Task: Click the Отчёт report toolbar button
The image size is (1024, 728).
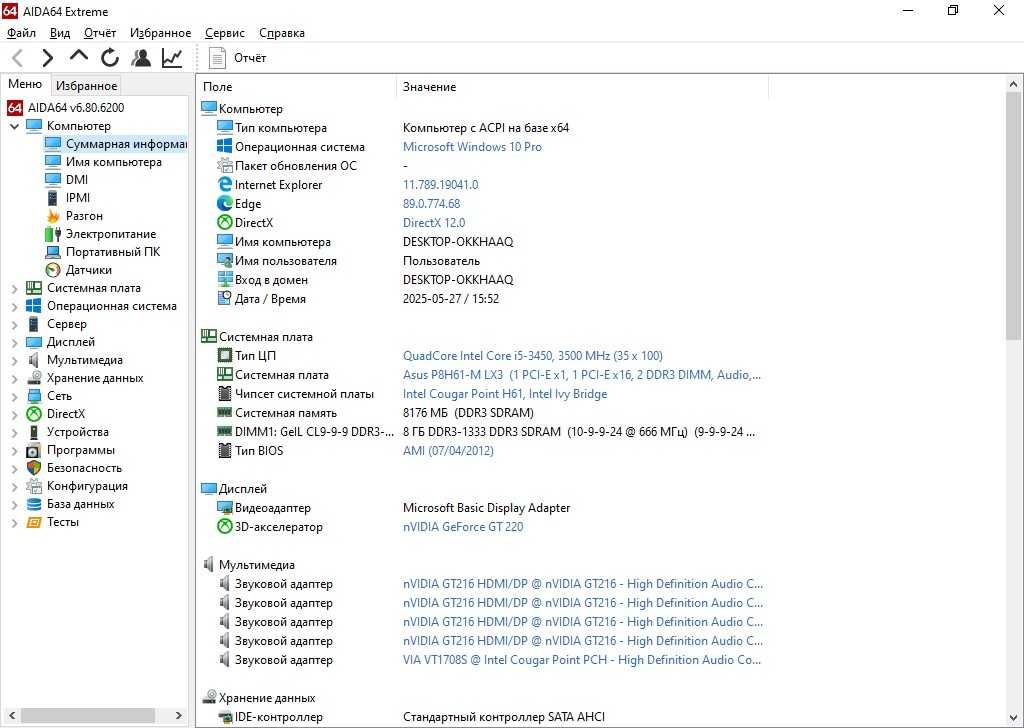Action: click(x=238, y=58)
